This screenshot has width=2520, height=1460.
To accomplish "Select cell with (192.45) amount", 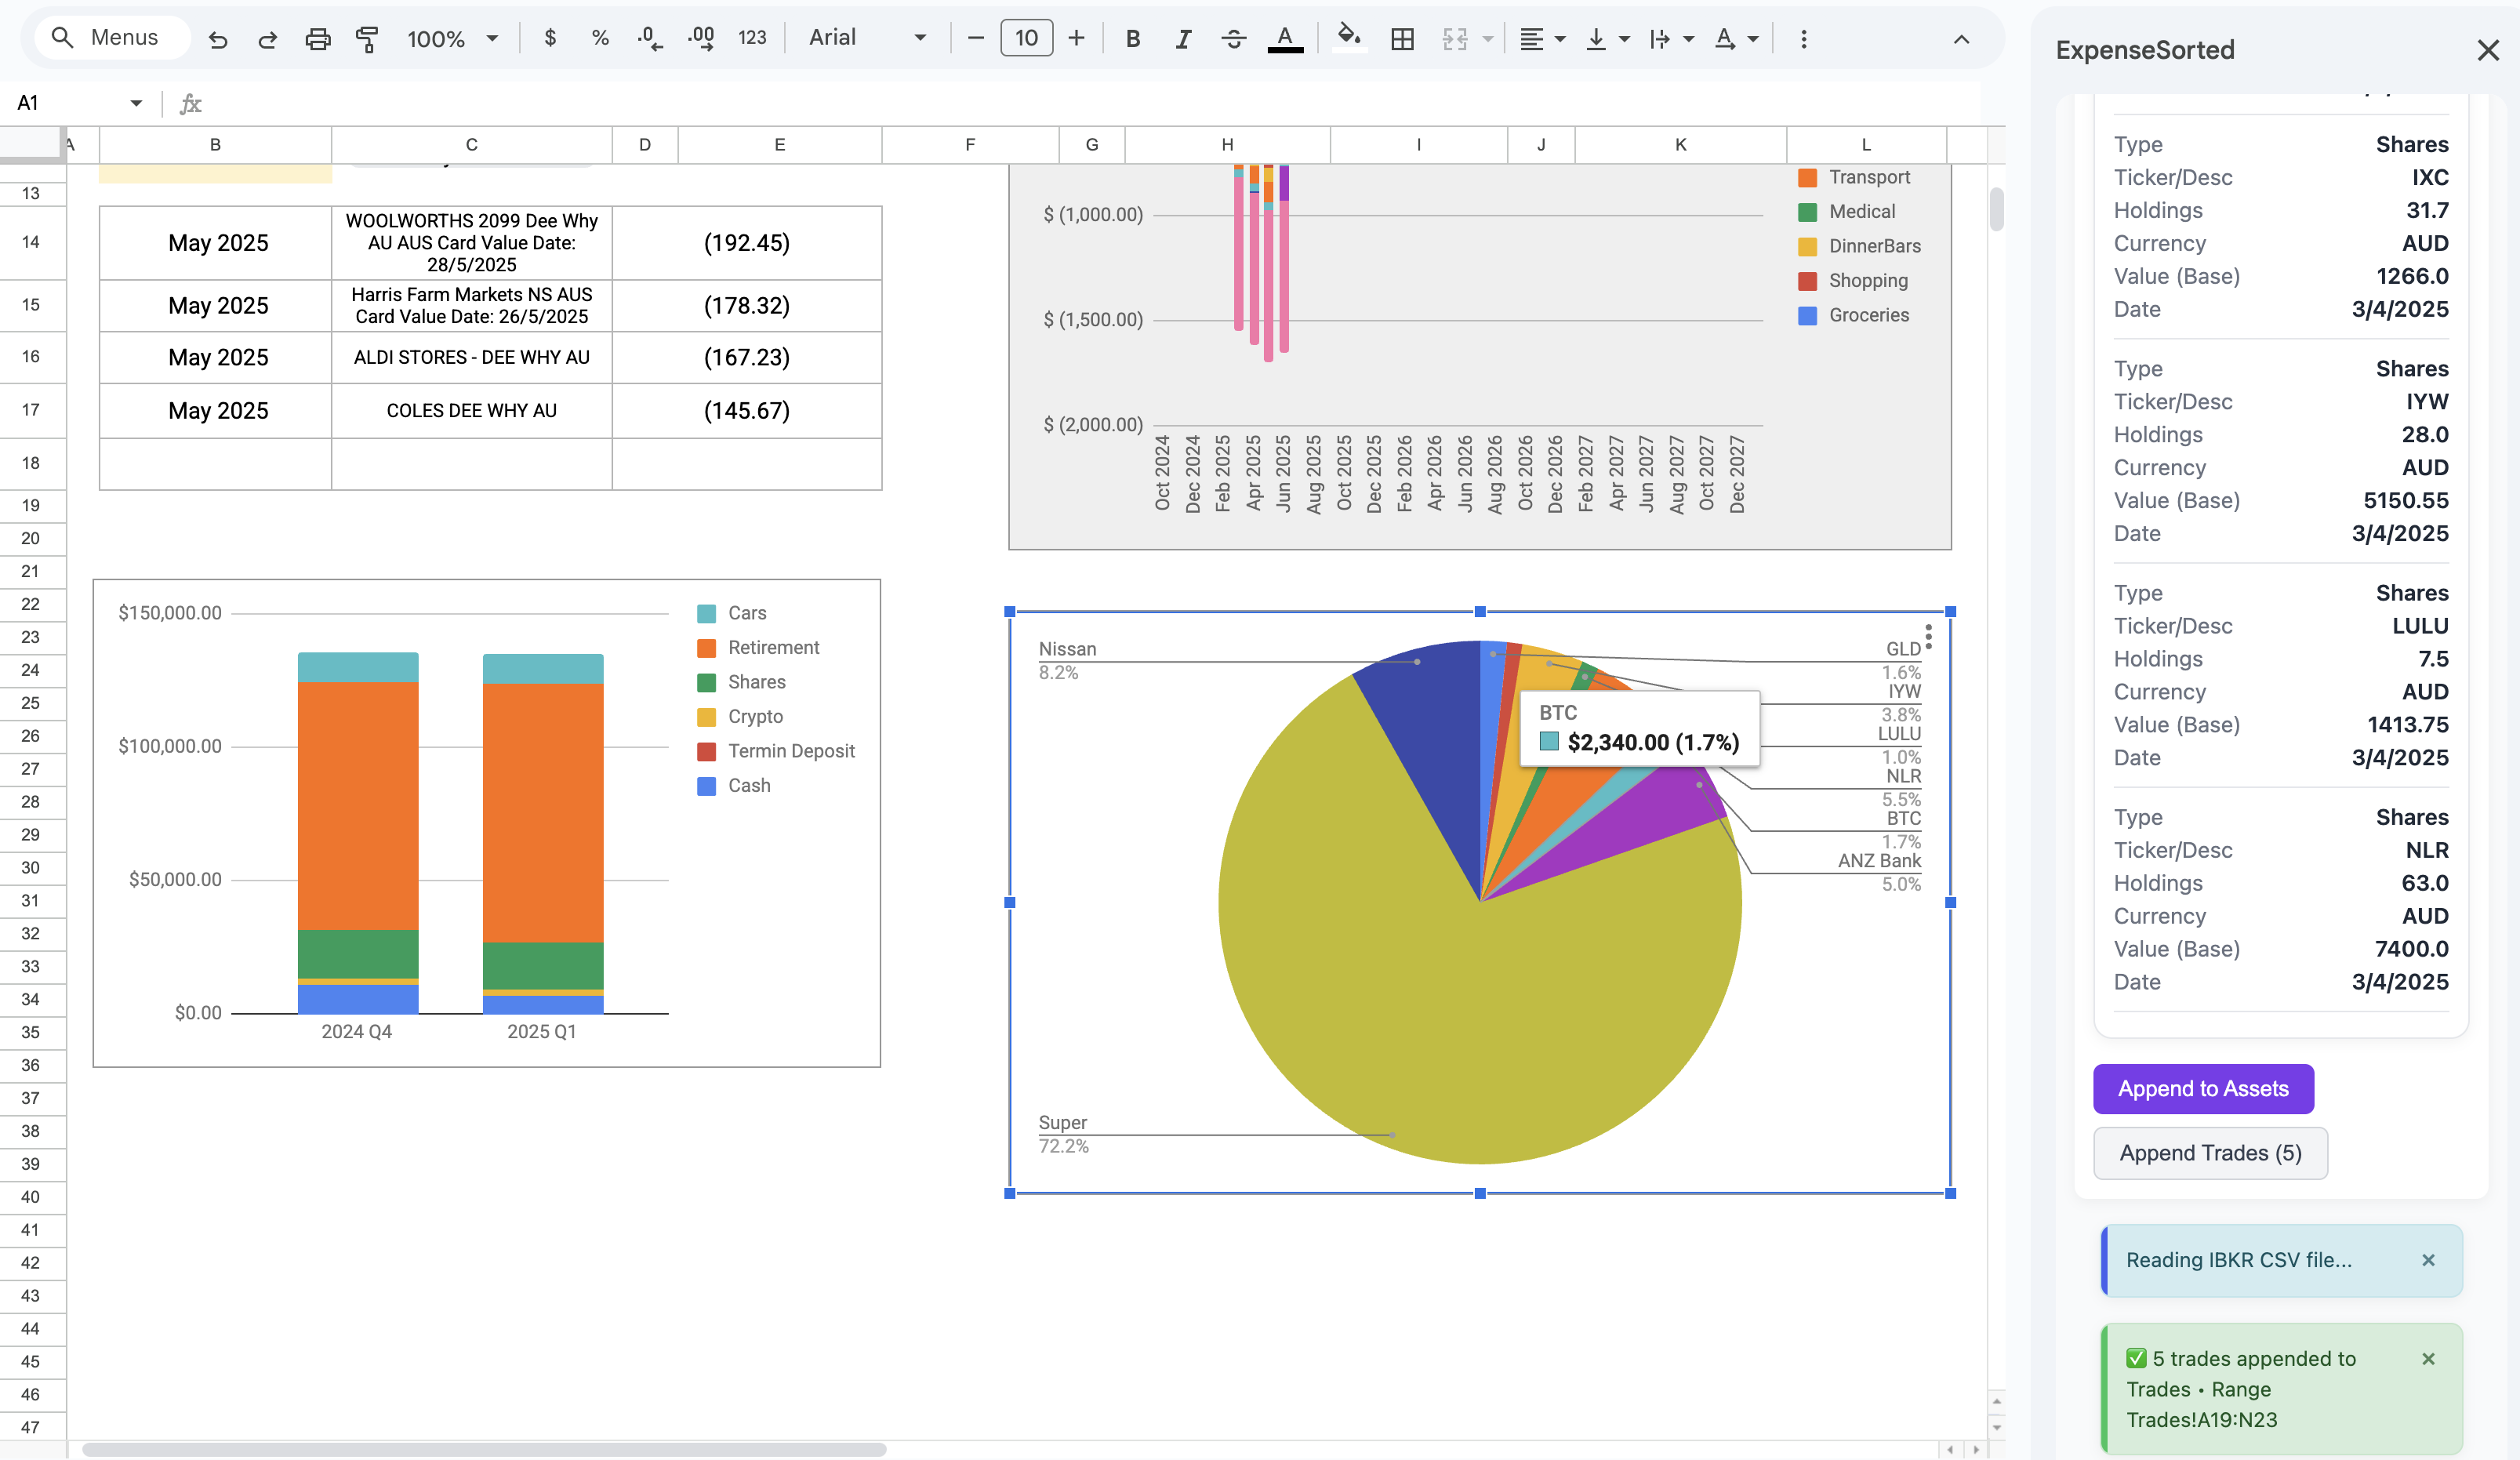I will (x=747, y=243).
